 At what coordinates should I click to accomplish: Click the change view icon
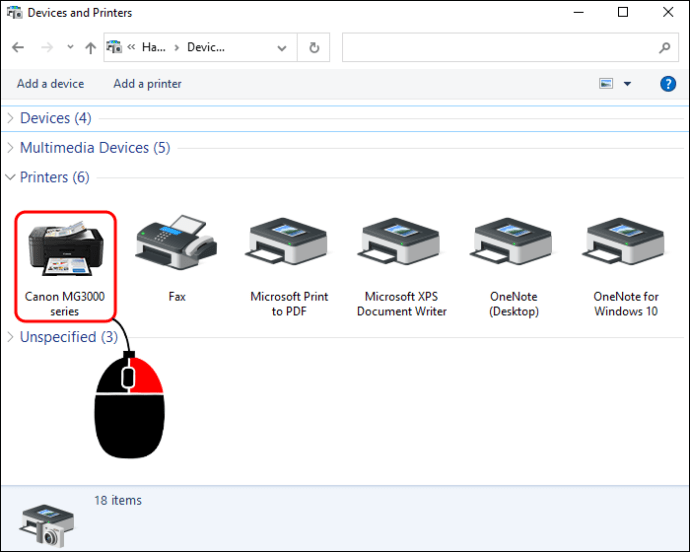pyautogui.click(x=606, y=83)
